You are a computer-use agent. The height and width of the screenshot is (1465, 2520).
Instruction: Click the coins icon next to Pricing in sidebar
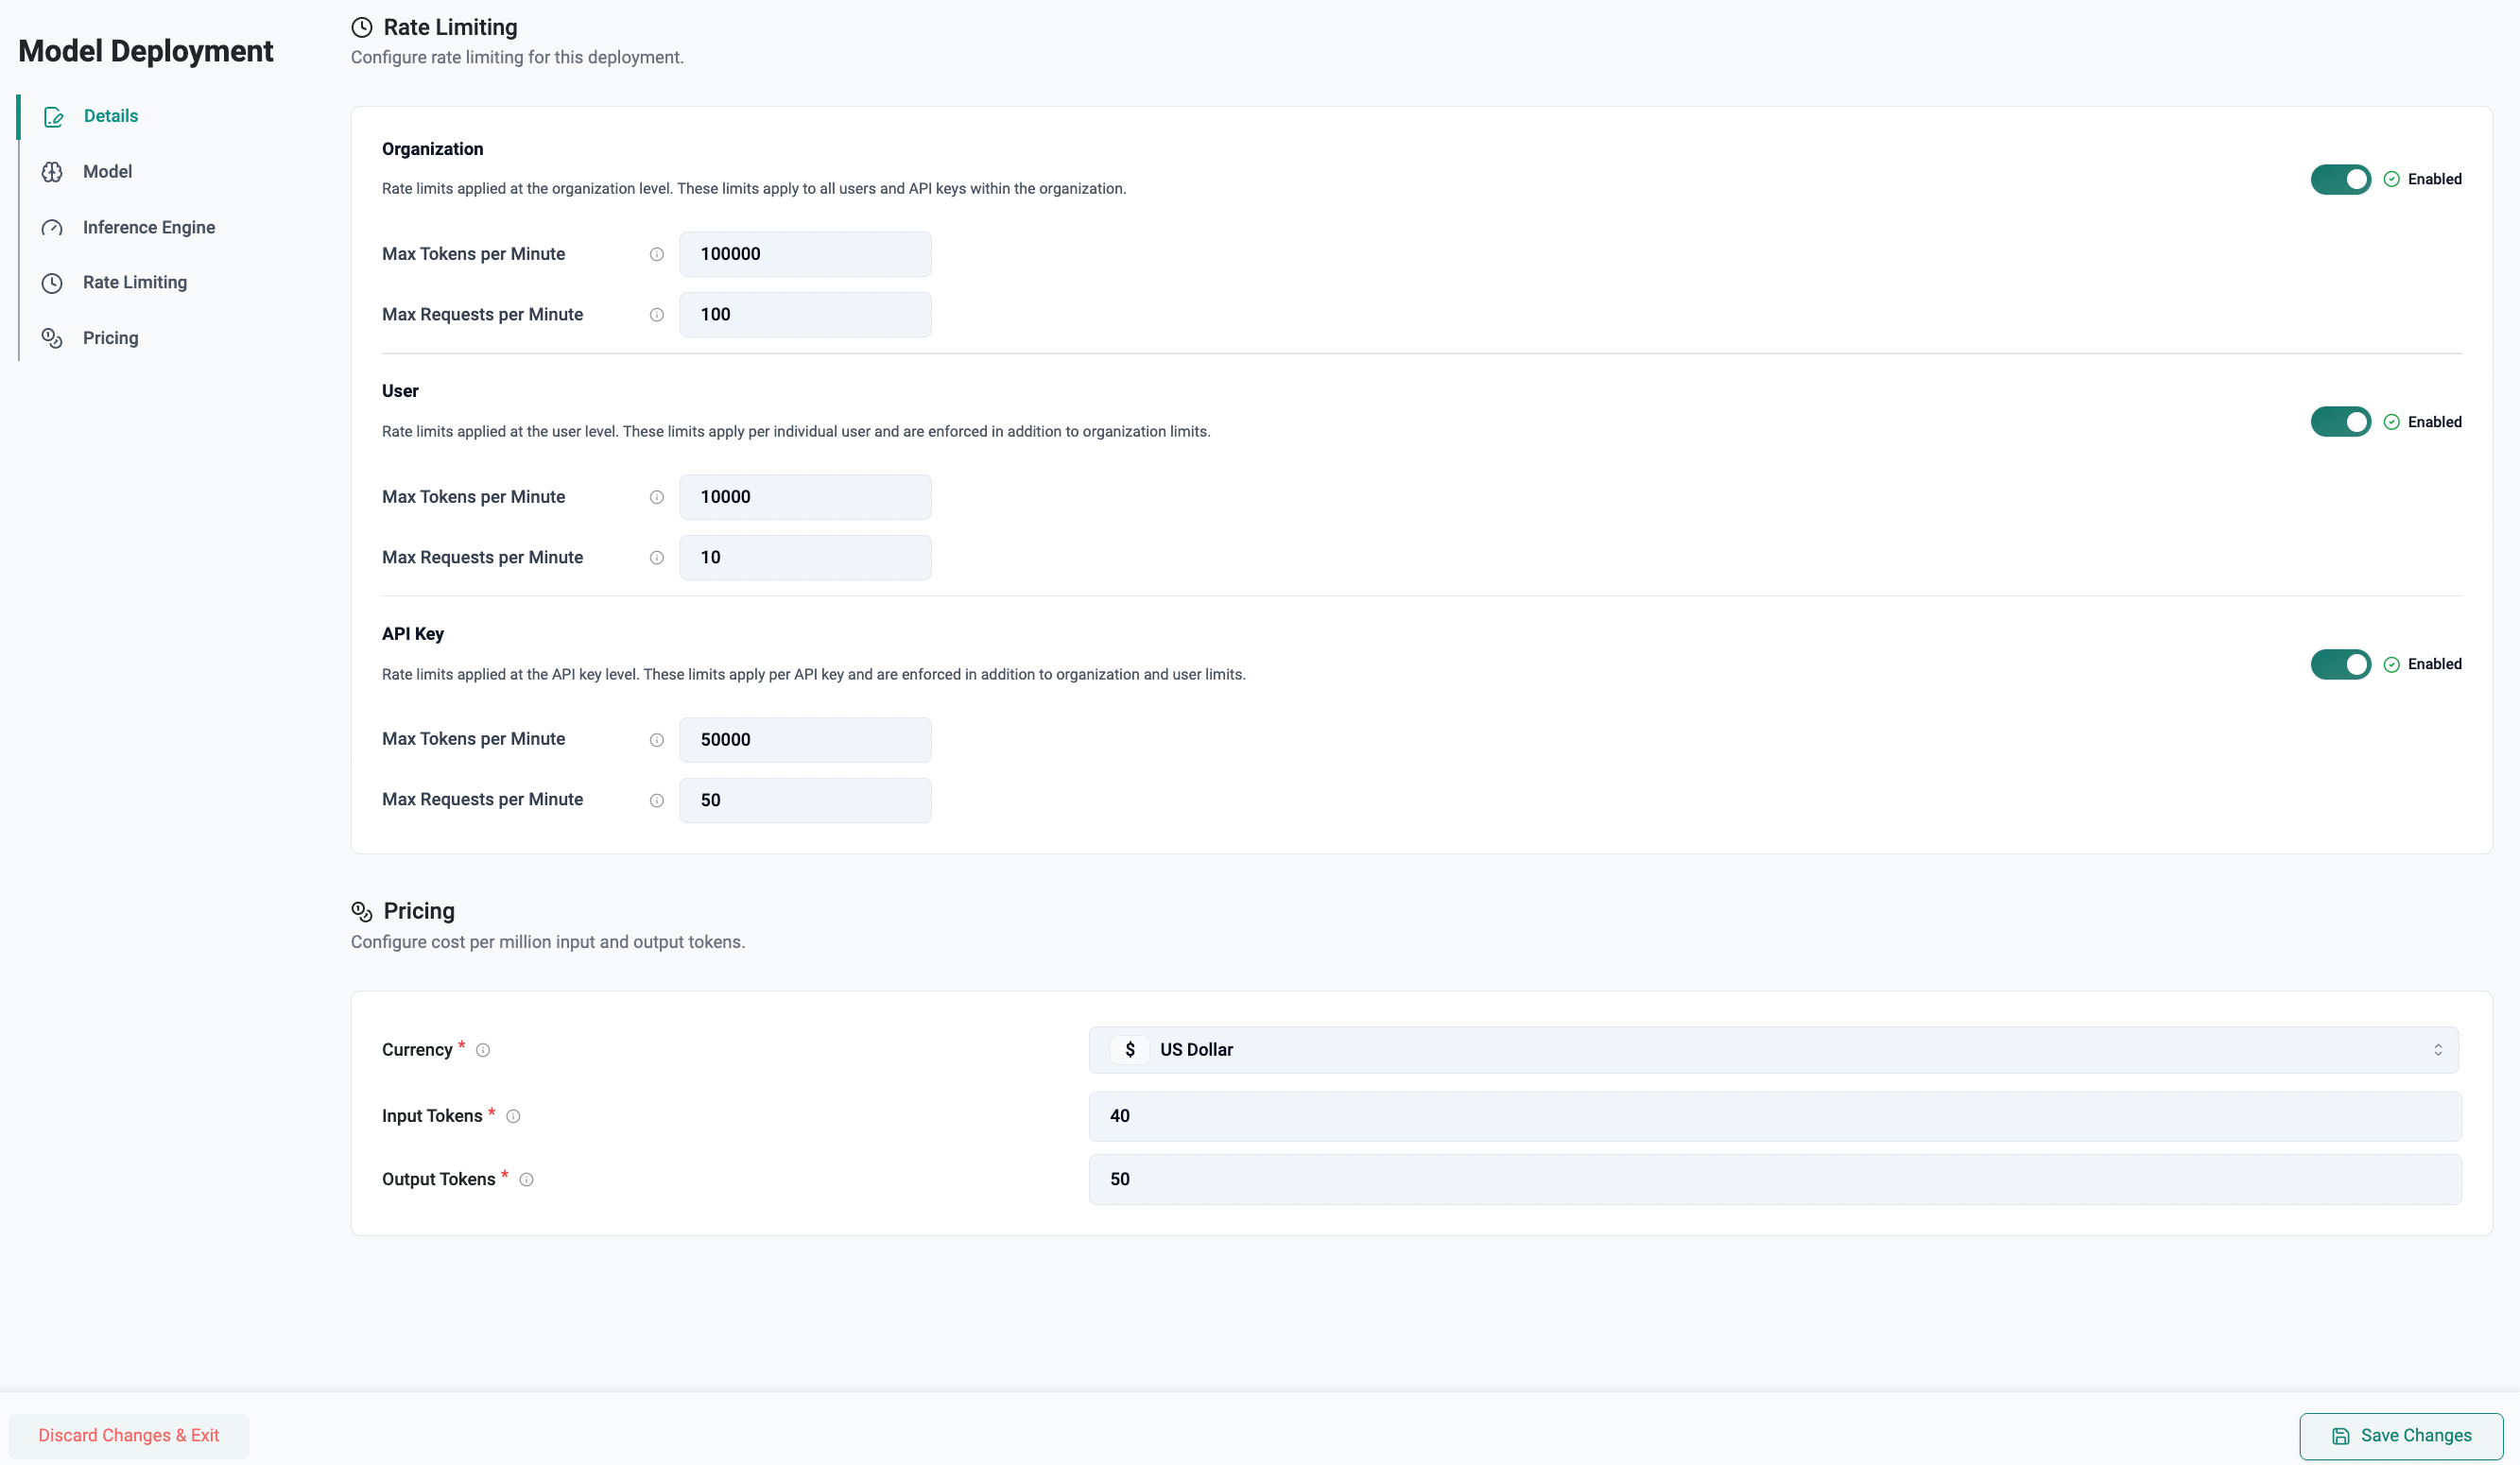pyautogui.click(x=52, y=339)
